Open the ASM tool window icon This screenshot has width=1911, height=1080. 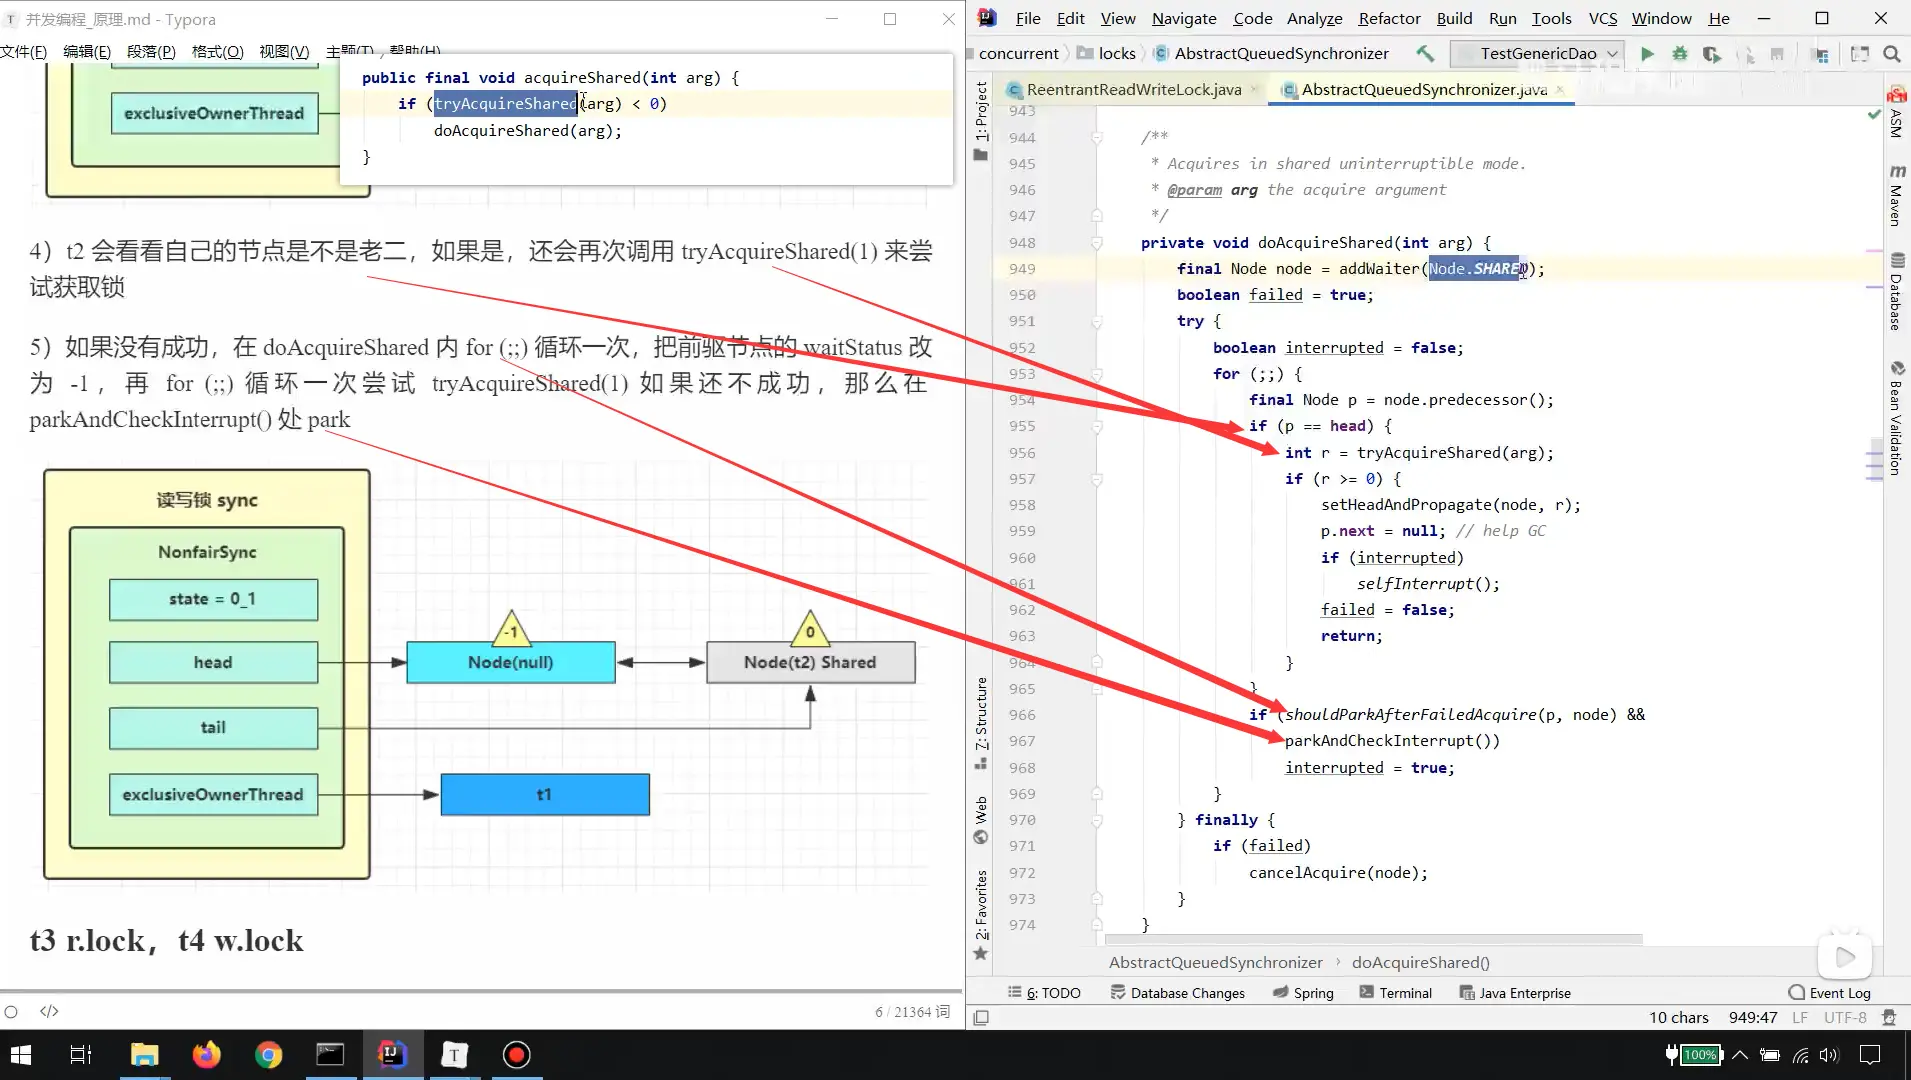[x=1896, y=112]
